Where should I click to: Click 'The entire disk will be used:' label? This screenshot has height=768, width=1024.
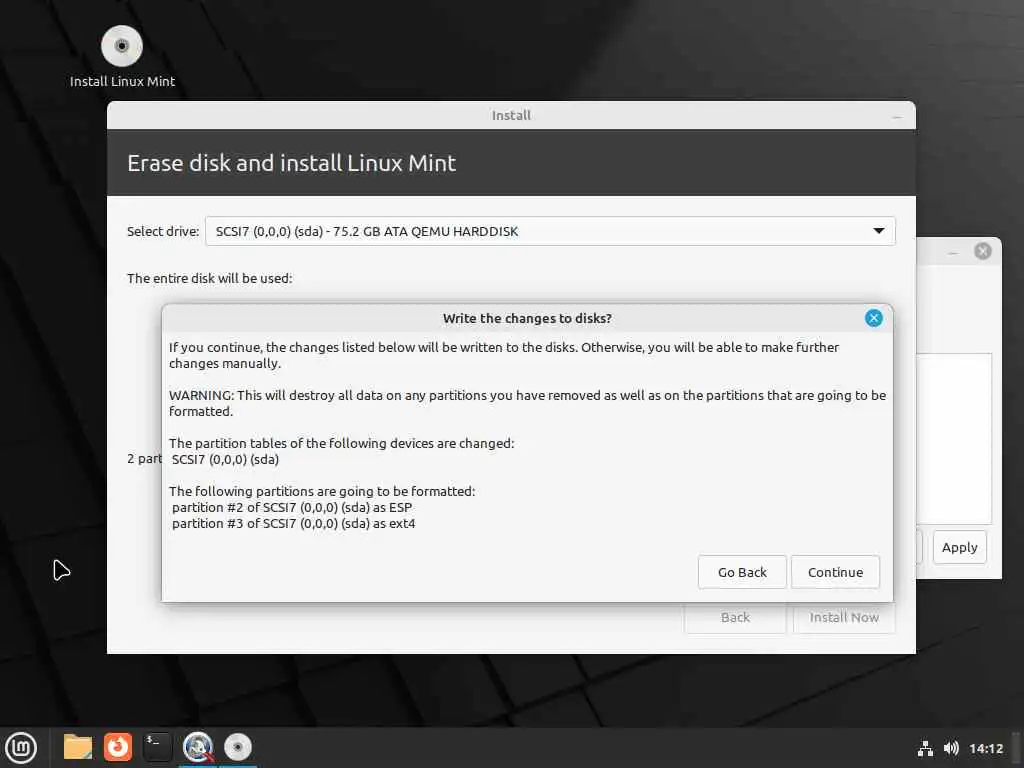coord(210,278)
